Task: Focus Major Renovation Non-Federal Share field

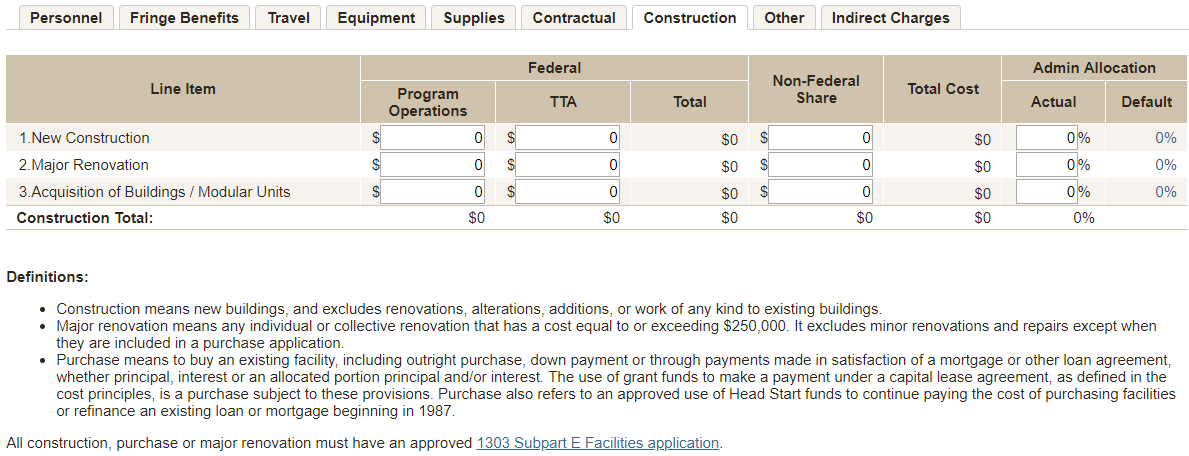Action: tap(820, 165)
